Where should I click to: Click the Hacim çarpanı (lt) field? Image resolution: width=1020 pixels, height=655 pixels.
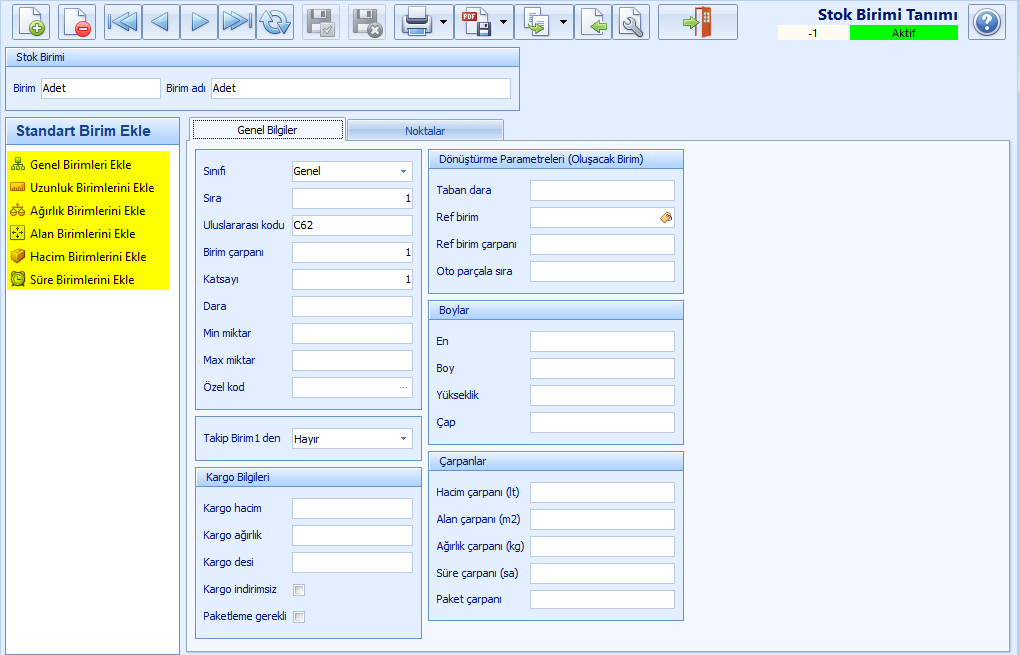click(x=602, y=492)
